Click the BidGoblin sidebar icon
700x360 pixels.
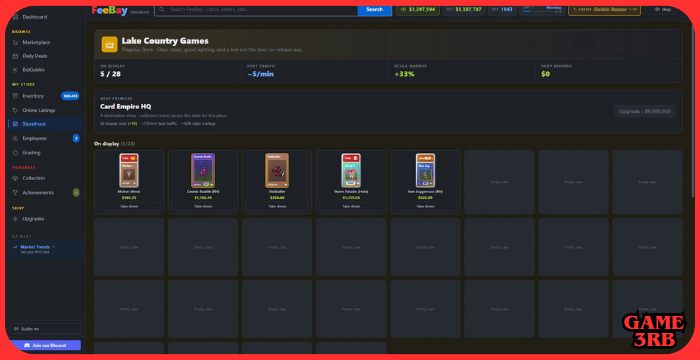[15, 70]
